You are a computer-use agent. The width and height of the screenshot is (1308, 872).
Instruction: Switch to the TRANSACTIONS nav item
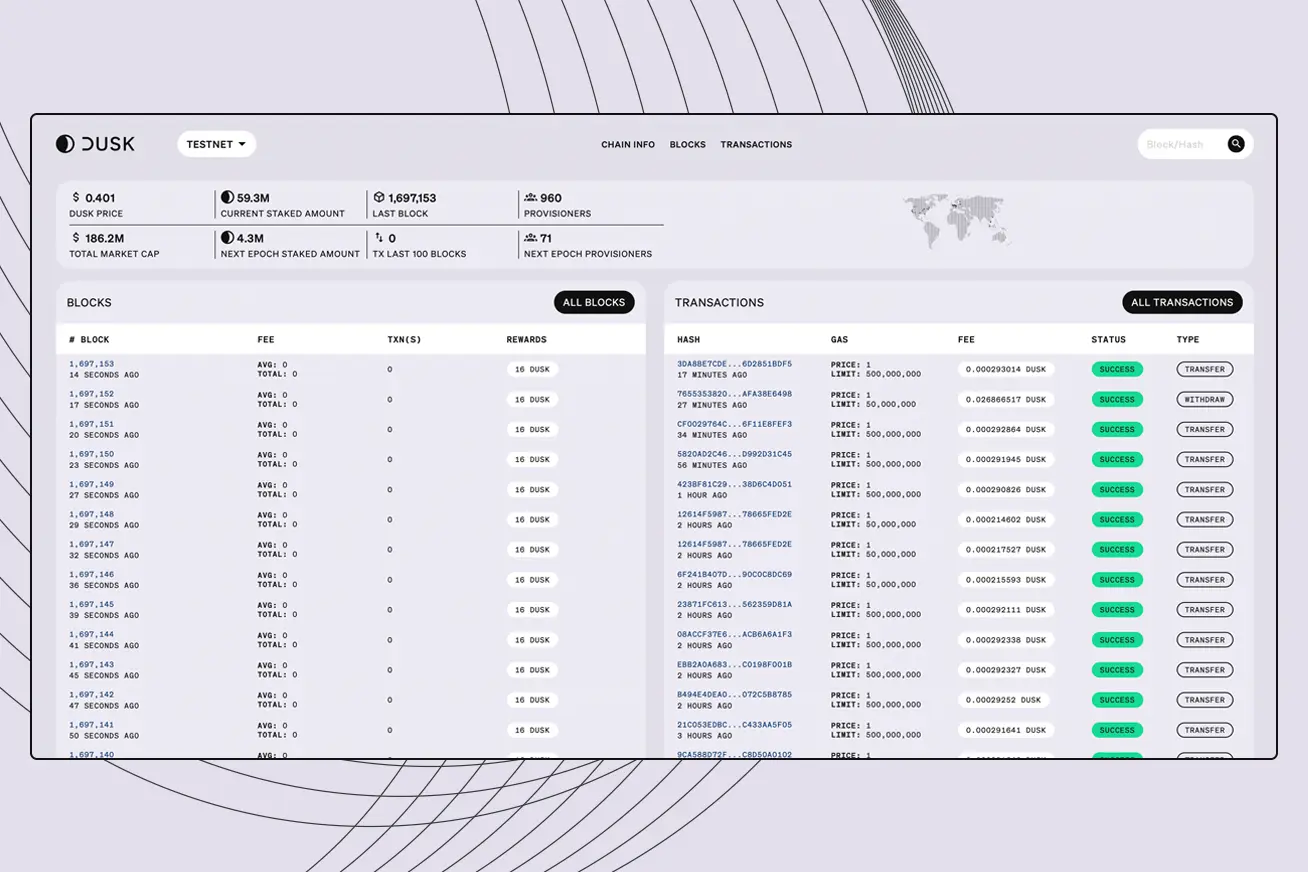pyautogui.click(x=756, y=144)
